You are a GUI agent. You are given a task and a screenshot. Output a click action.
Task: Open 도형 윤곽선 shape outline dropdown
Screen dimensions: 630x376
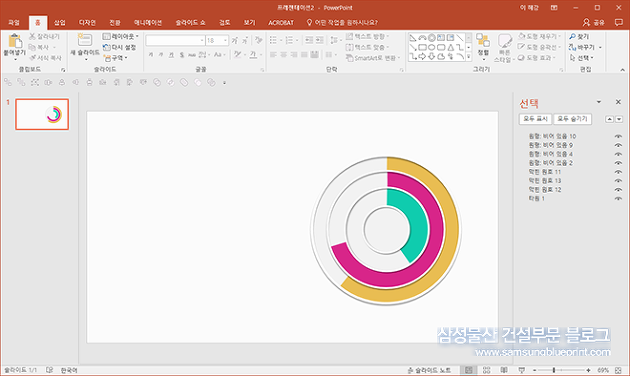coord(538,47)
